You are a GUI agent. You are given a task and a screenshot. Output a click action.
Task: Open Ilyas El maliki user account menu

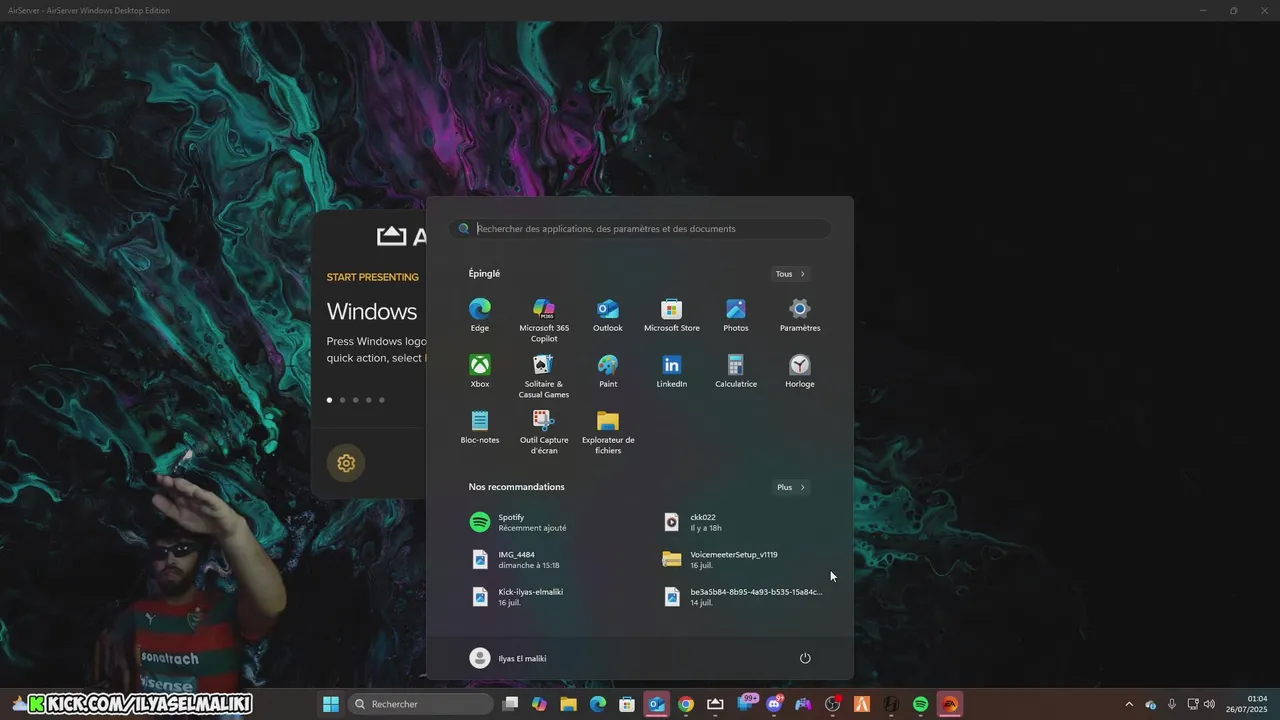pos(508,658)
